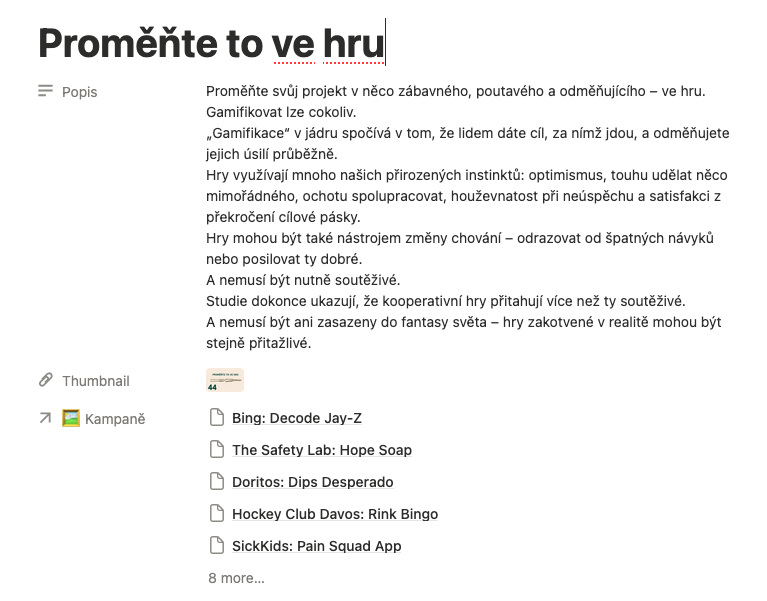The image size is (767, 601).
Task: Click the Thumbnail property label
Action: [x=96, y=381]
